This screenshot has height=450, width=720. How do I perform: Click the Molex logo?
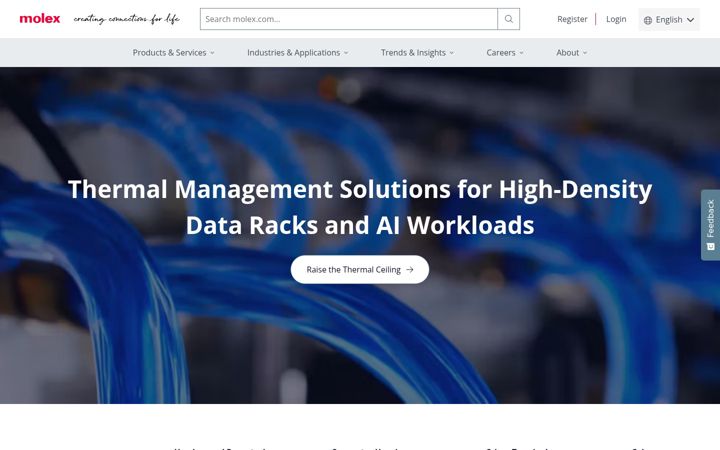point(39,19)
